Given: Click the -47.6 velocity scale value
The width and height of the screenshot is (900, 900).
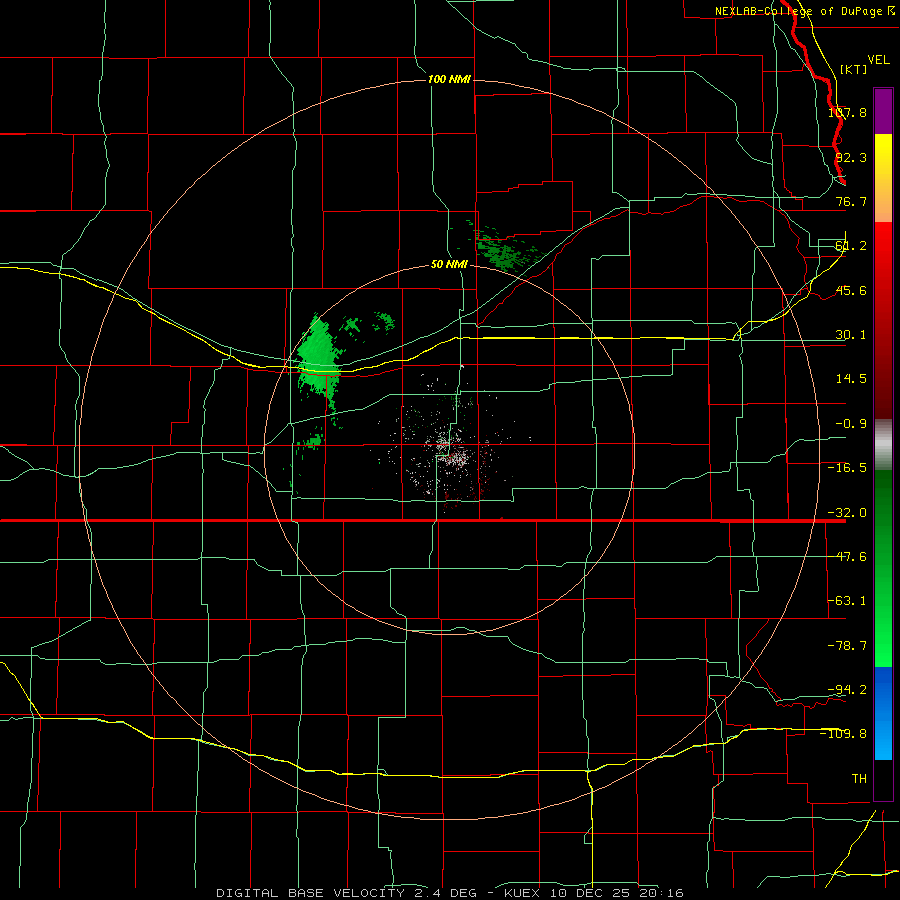Looking at the screenshot, I should click(847, 557).
